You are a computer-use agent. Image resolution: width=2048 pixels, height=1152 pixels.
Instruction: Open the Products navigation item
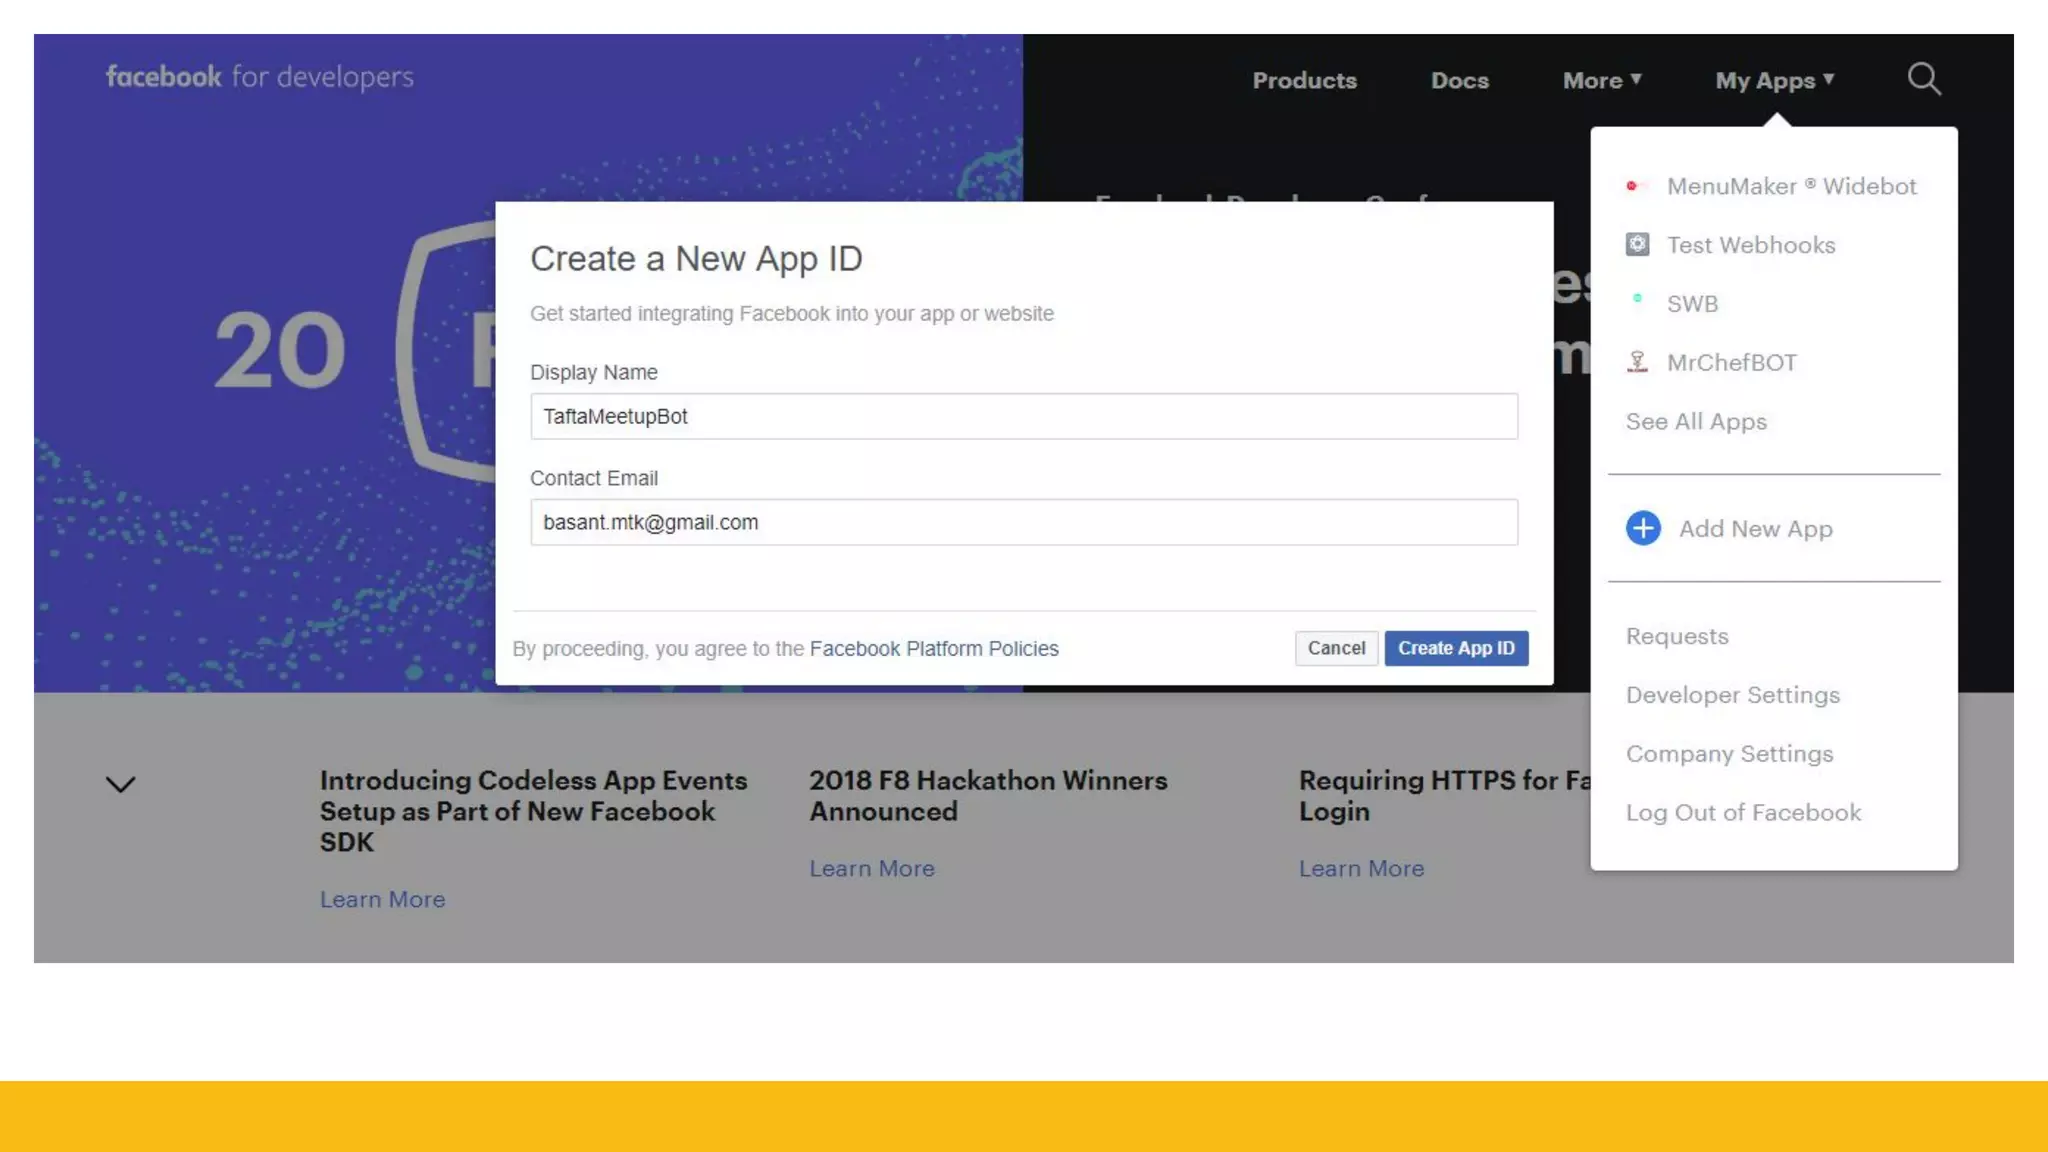pyautogui.click(x=1304, y=80)
